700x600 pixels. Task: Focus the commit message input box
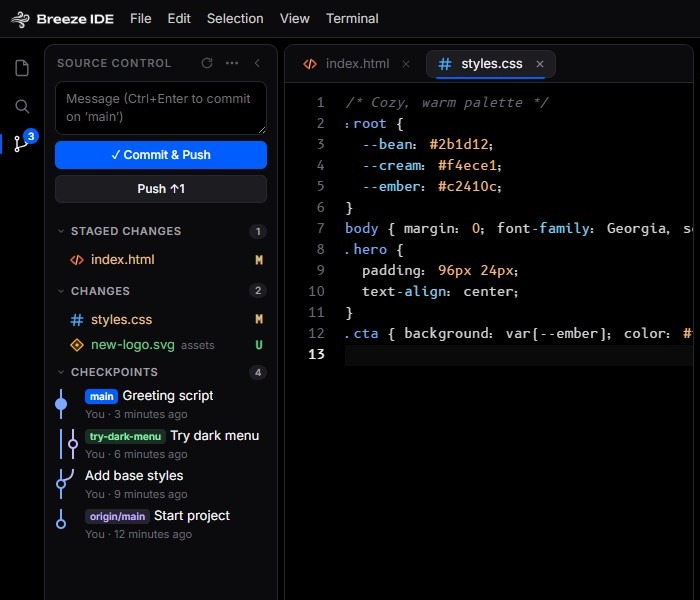161,108
